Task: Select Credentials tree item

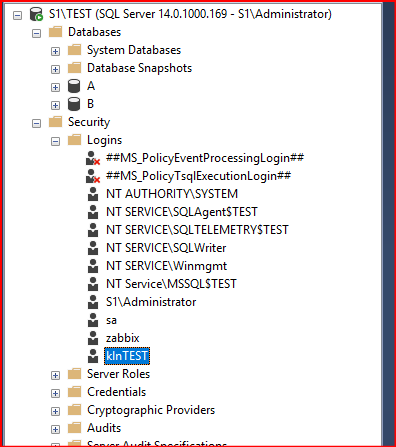Action: pyautogui.click(x=116, y=392)
